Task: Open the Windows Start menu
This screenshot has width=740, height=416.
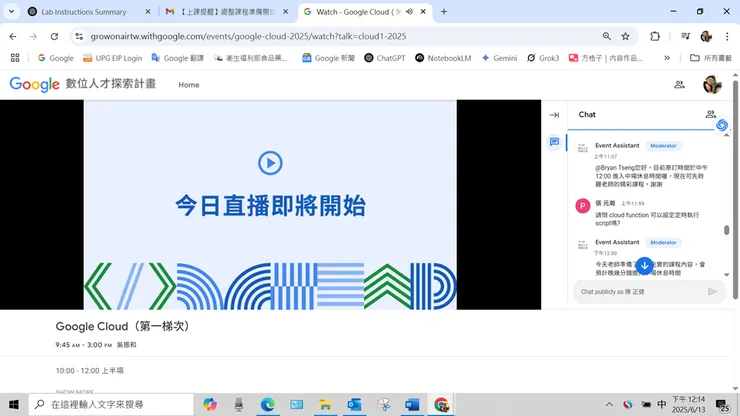Action: tap(14, 405)
